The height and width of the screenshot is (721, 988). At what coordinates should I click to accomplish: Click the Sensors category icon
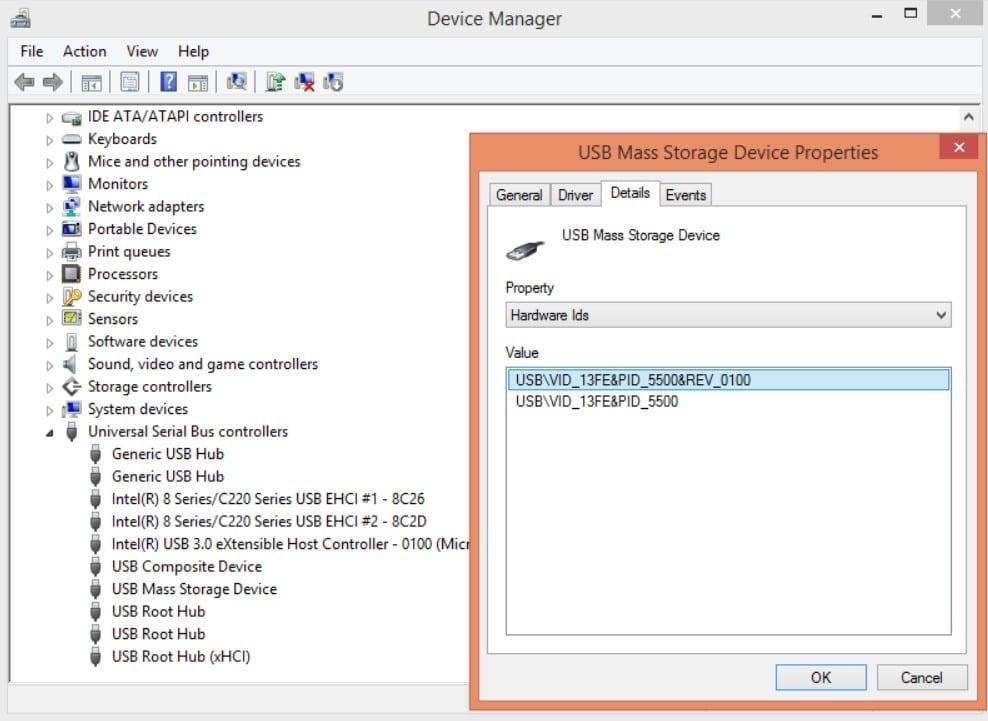(71, 318)
